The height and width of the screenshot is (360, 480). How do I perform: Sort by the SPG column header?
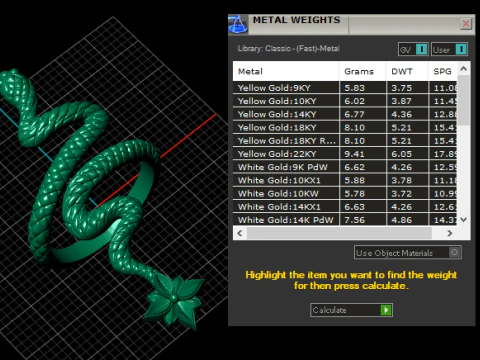443,71
